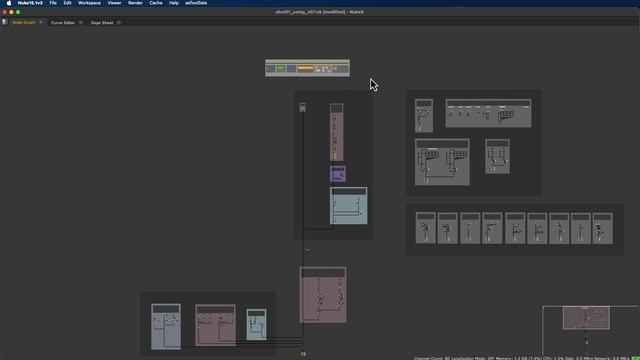Open the aeToolSets menu

[196, 3]
